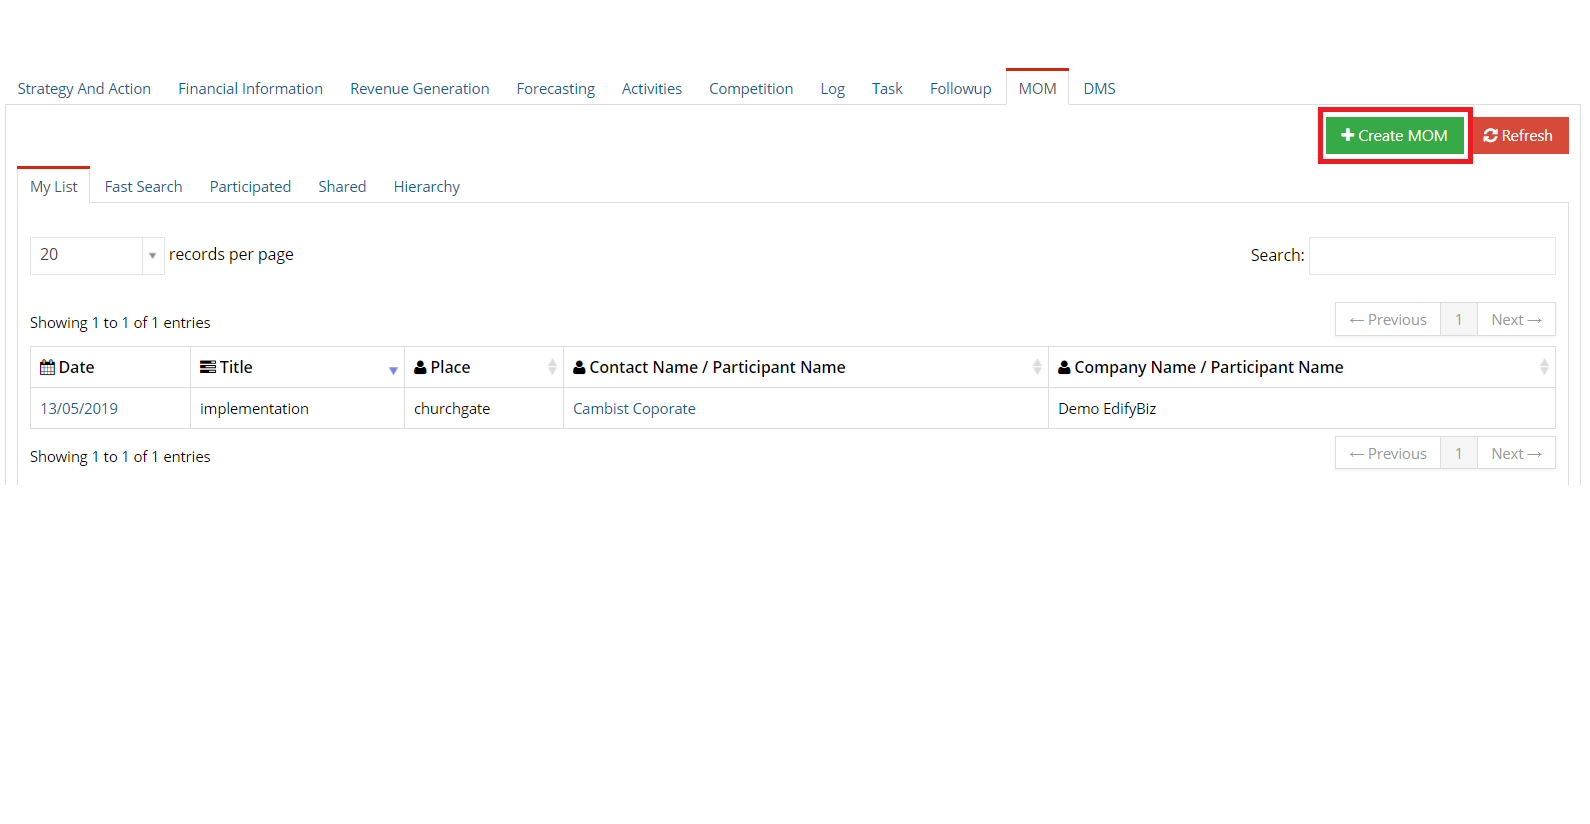The height and width of the screenshot is (824, 1590).
Task: Open the Financial Information tab
Action: coord(250,89)
